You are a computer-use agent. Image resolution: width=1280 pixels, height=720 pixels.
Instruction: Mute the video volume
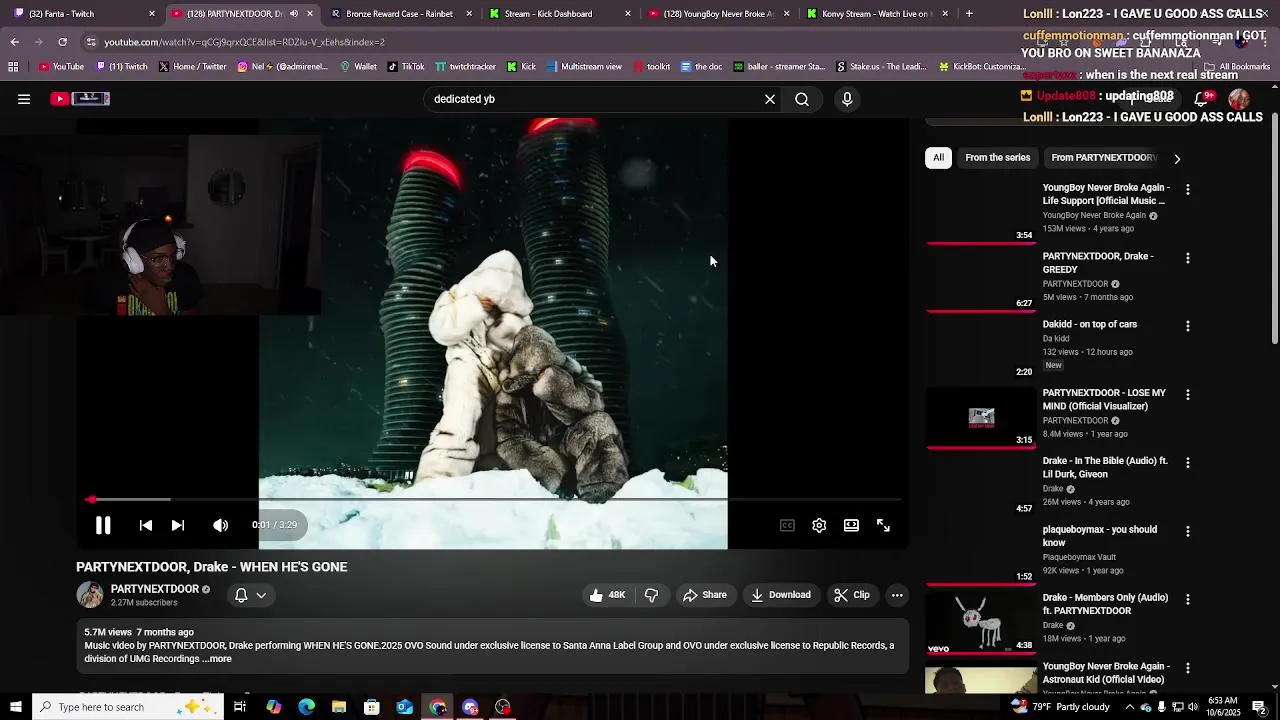click(x=221, y=525)
